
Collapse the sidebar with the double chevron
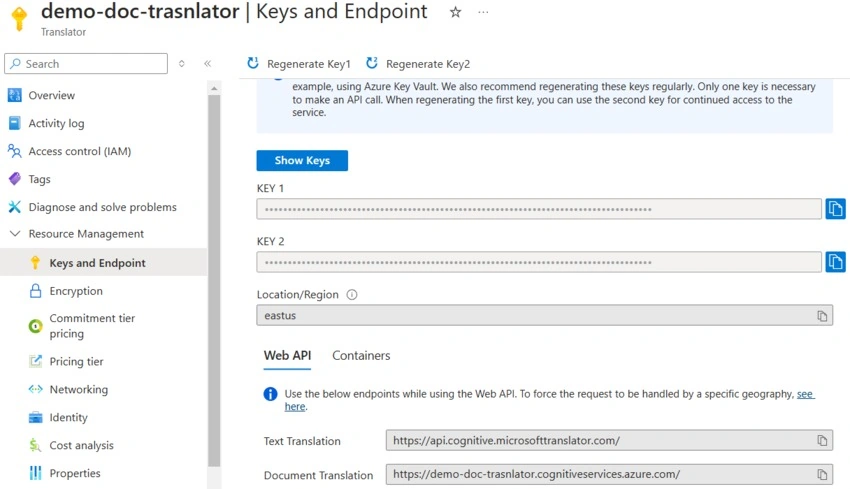(208, 63)
